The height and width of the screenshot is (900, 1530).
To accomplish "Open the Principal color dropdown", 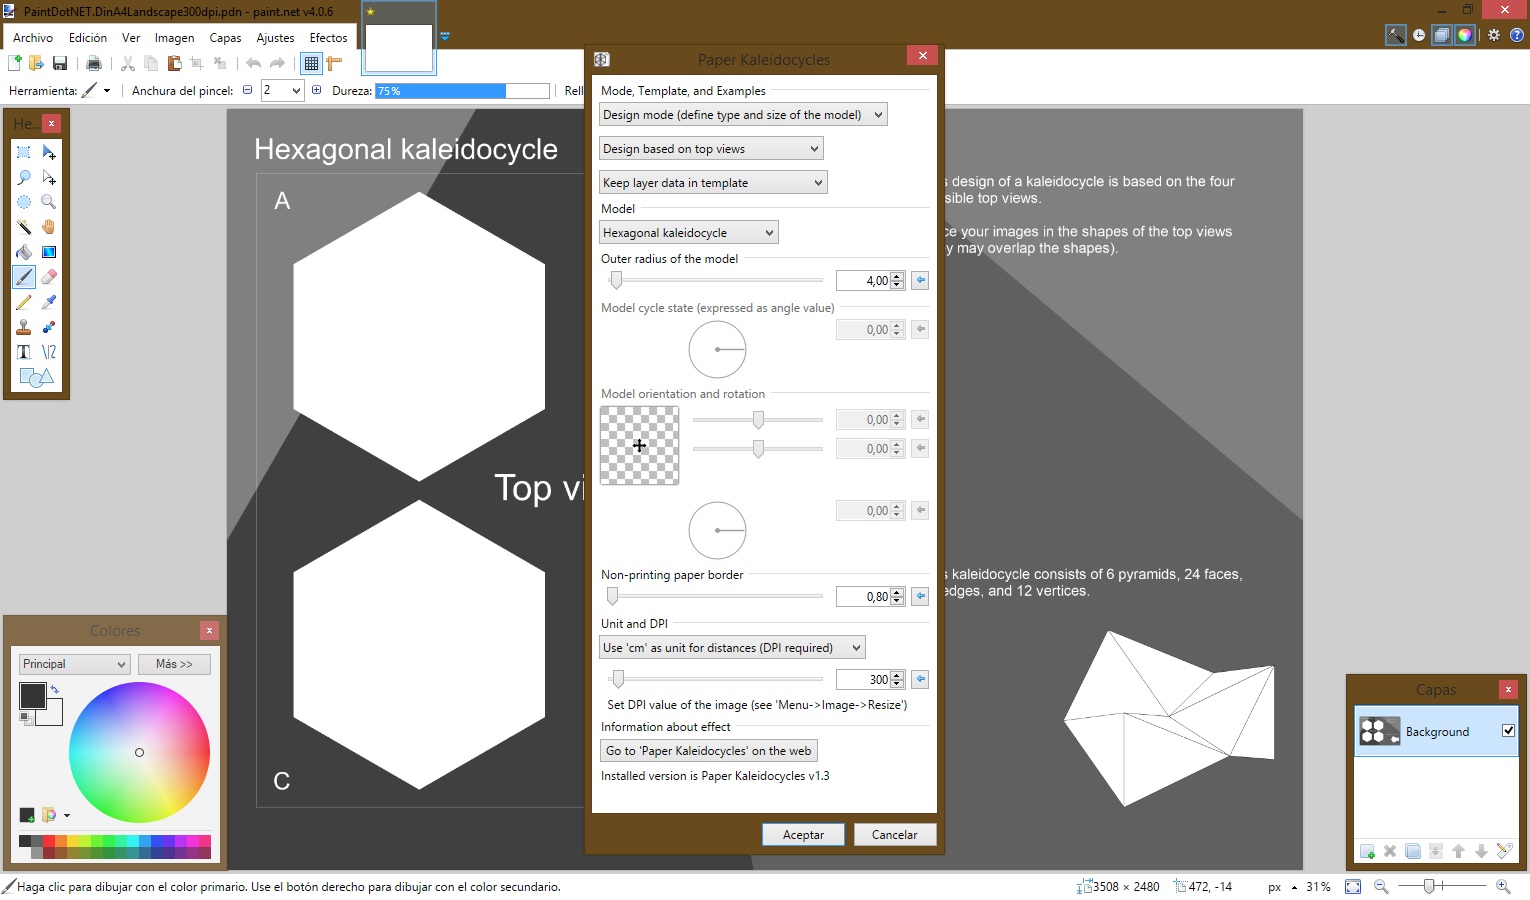I will 75,664.
